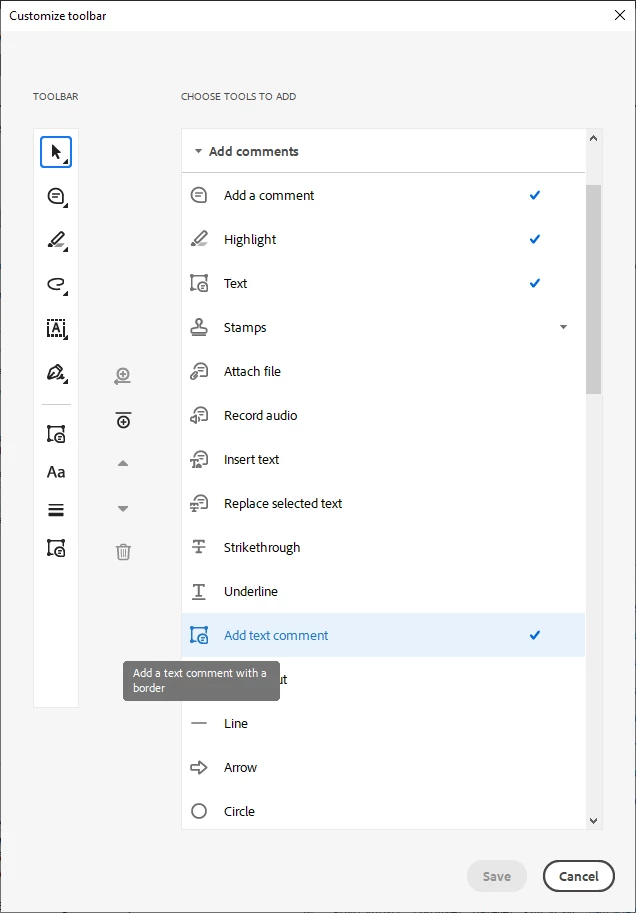Select text comment icon directly above Aa icon
636x913 pixels.
click(x=56, y=434)
